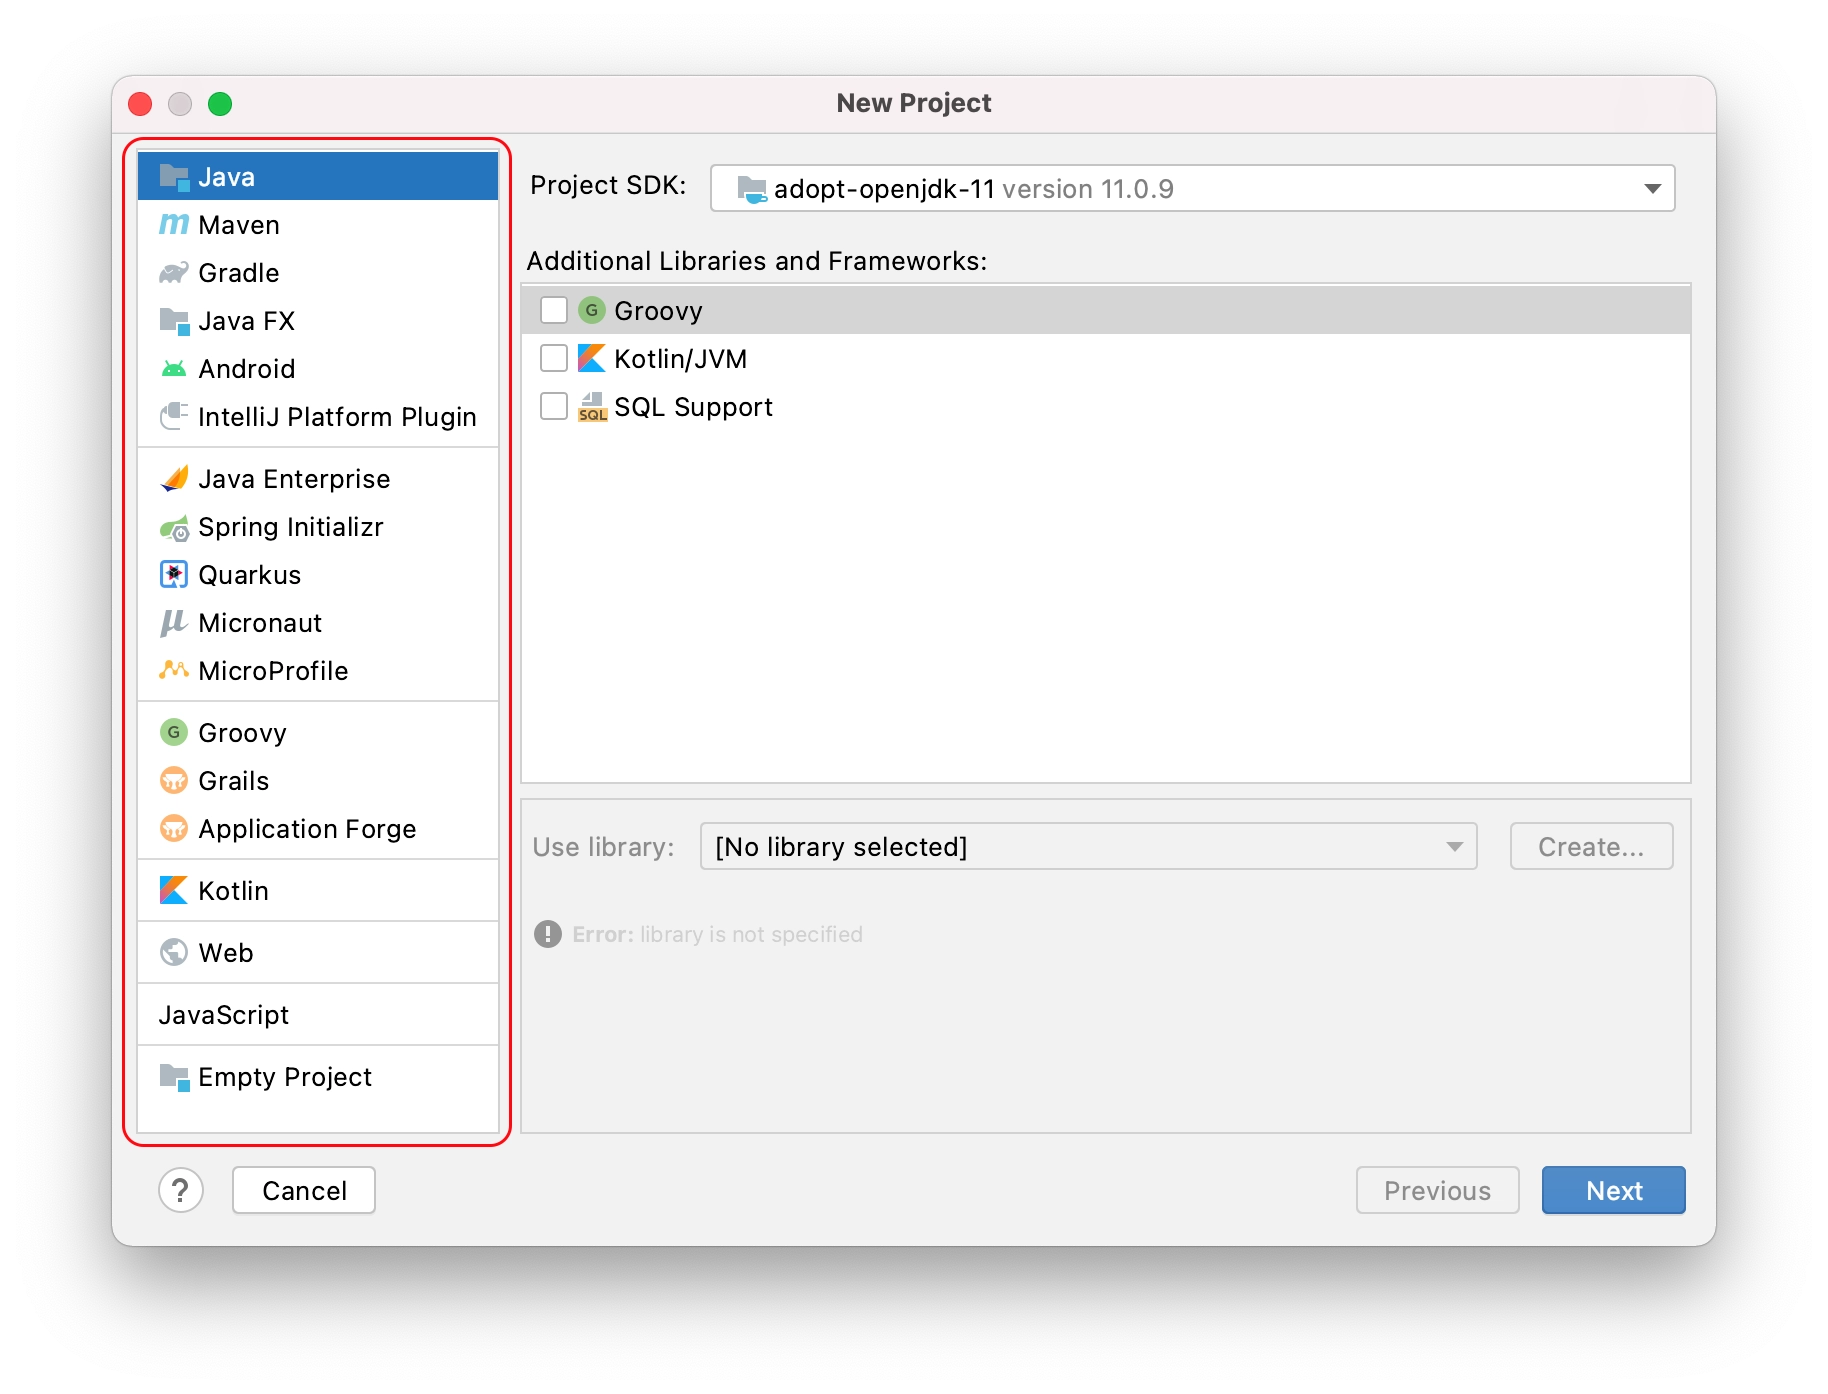The width and height of the screenshot is (1828, 1394).
Task: Click the 'adopt-openjdk-11' SDK text
Action: click(884, 188)
